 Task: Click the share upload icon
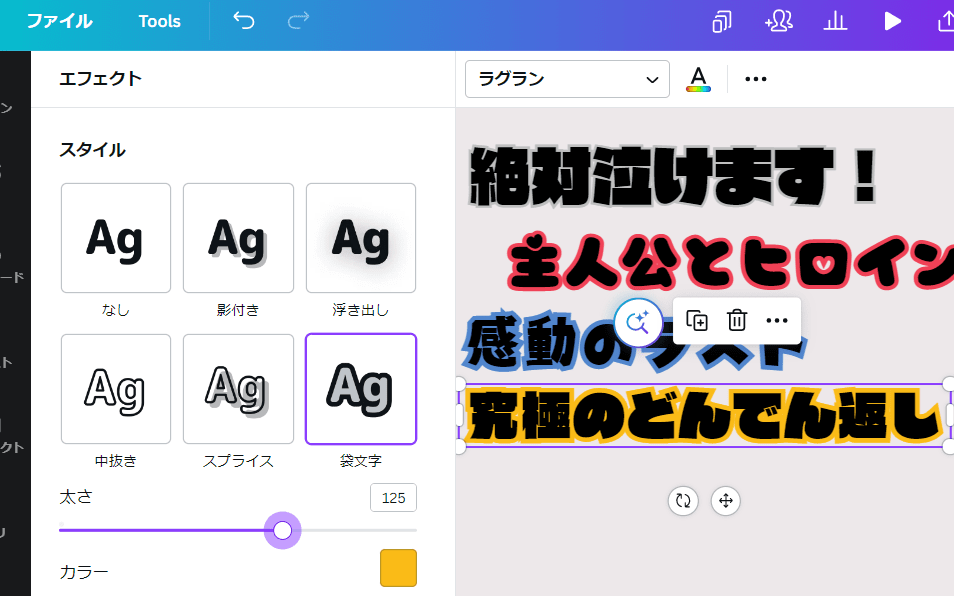(x=945, y=21)
